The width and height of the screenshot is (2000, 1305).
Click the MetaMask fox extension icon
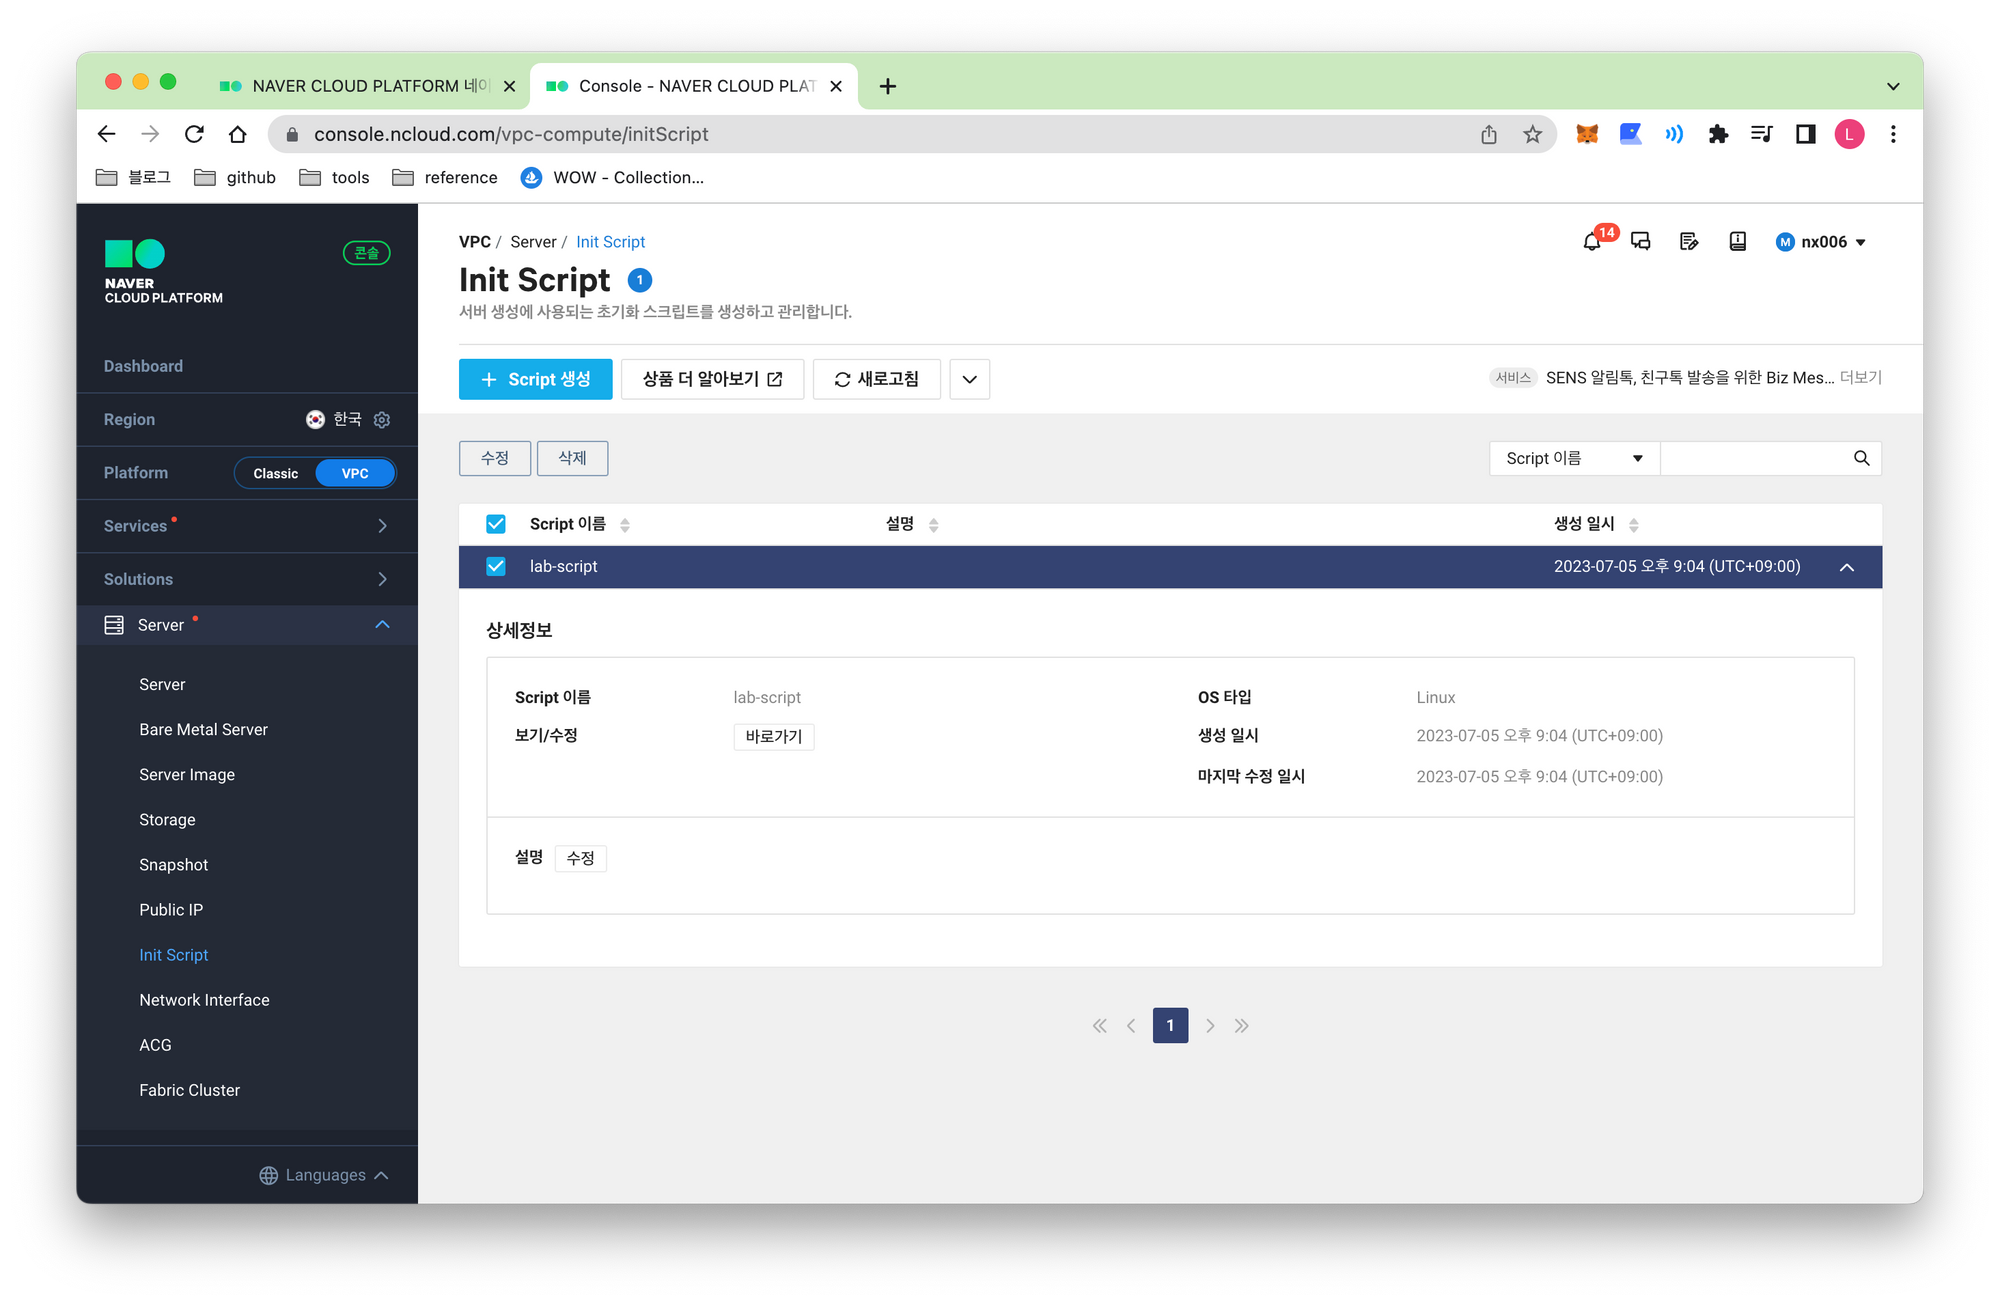click(1587, 134)
